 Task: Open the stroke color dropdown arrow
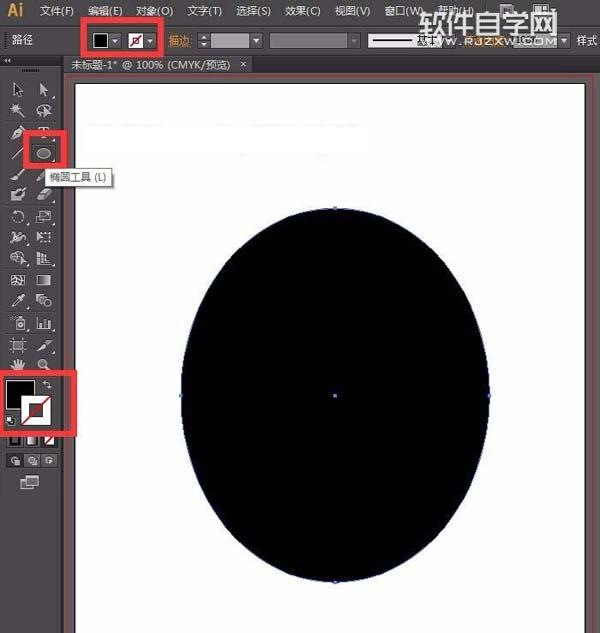click(151, 41)
